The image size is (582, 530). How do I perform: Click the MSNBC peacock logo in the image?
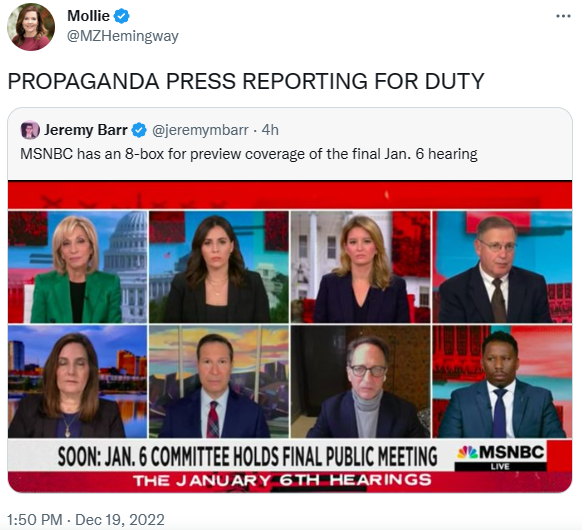(467, 452)
